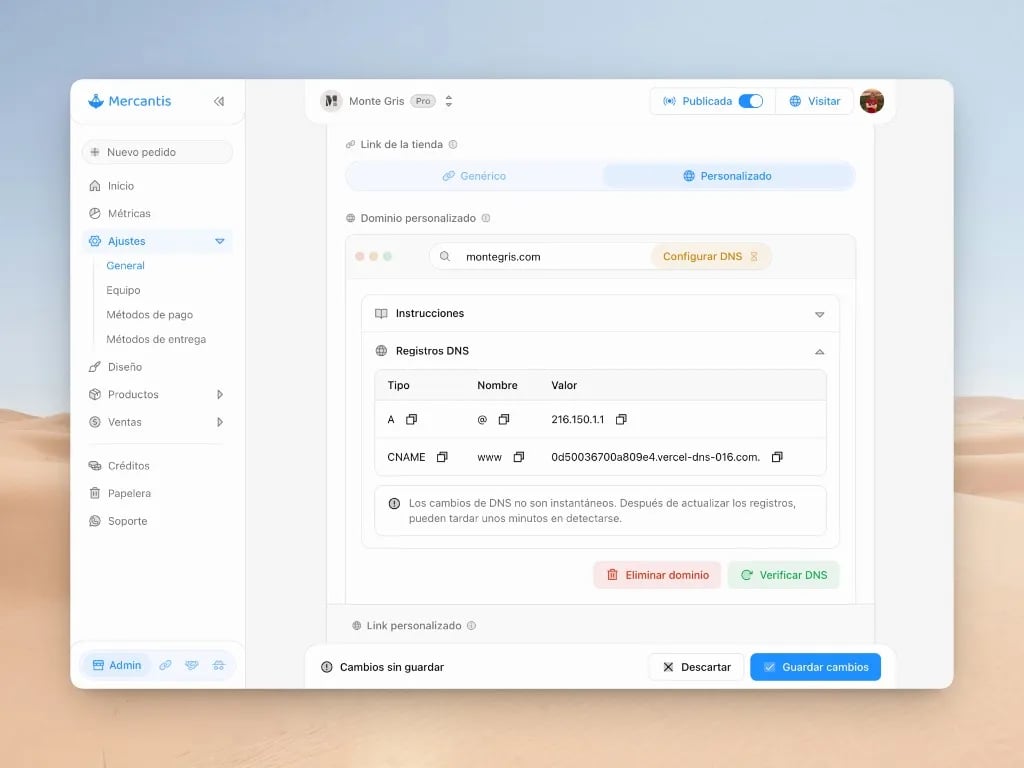Click Verificar DNS button
Image resolution: width=1024 pixels, height=768 pixels.
click(784, 575)
